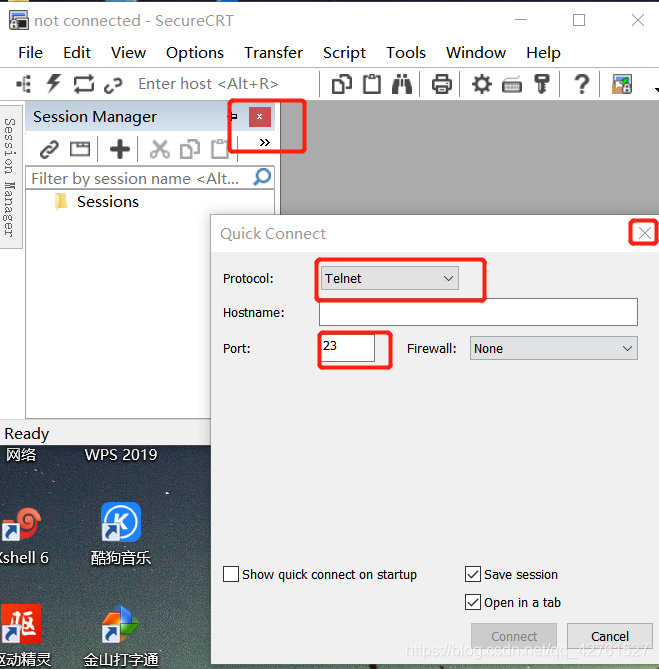Click the Copy toolbar icon
The width and height of the screenshot is (659, 669).
click(x=342, y=84)
